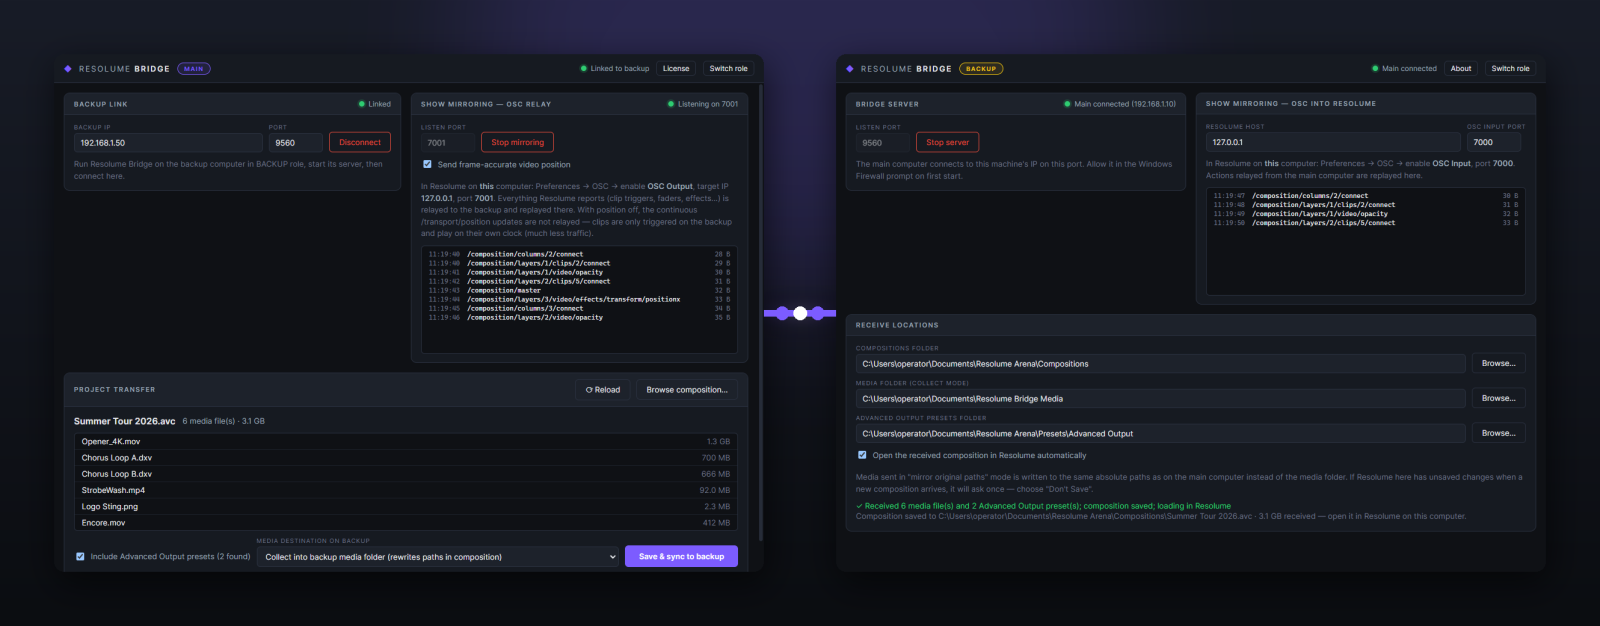Click the Listening on 7001 status indicator
This screenshot has width=1600, height=626.
[x=703, y=104]
